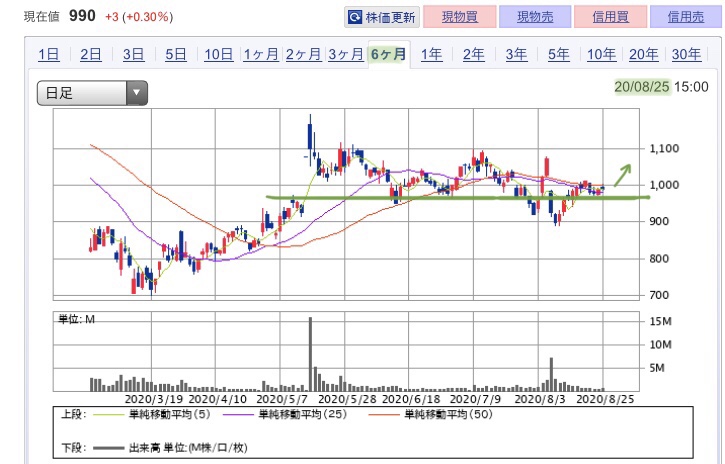
Task: Click the current price value 990
Action: pos(82,16)
